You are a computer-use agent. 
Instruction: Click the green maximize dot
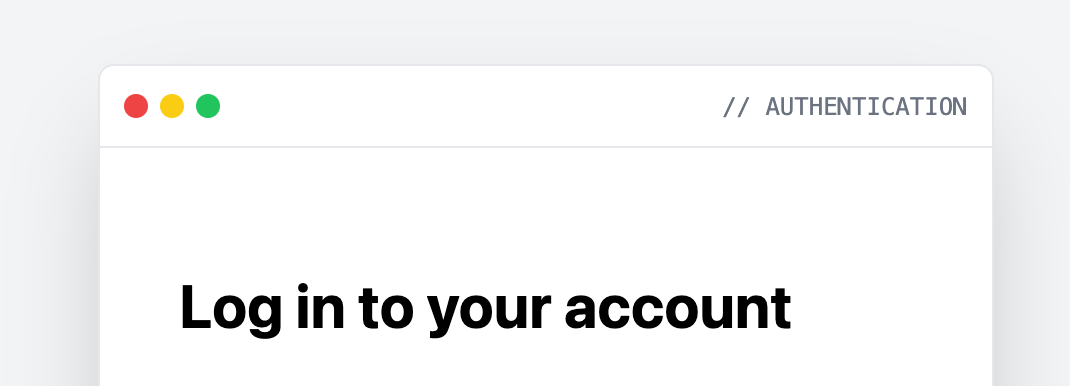click(x=208, y=106)
